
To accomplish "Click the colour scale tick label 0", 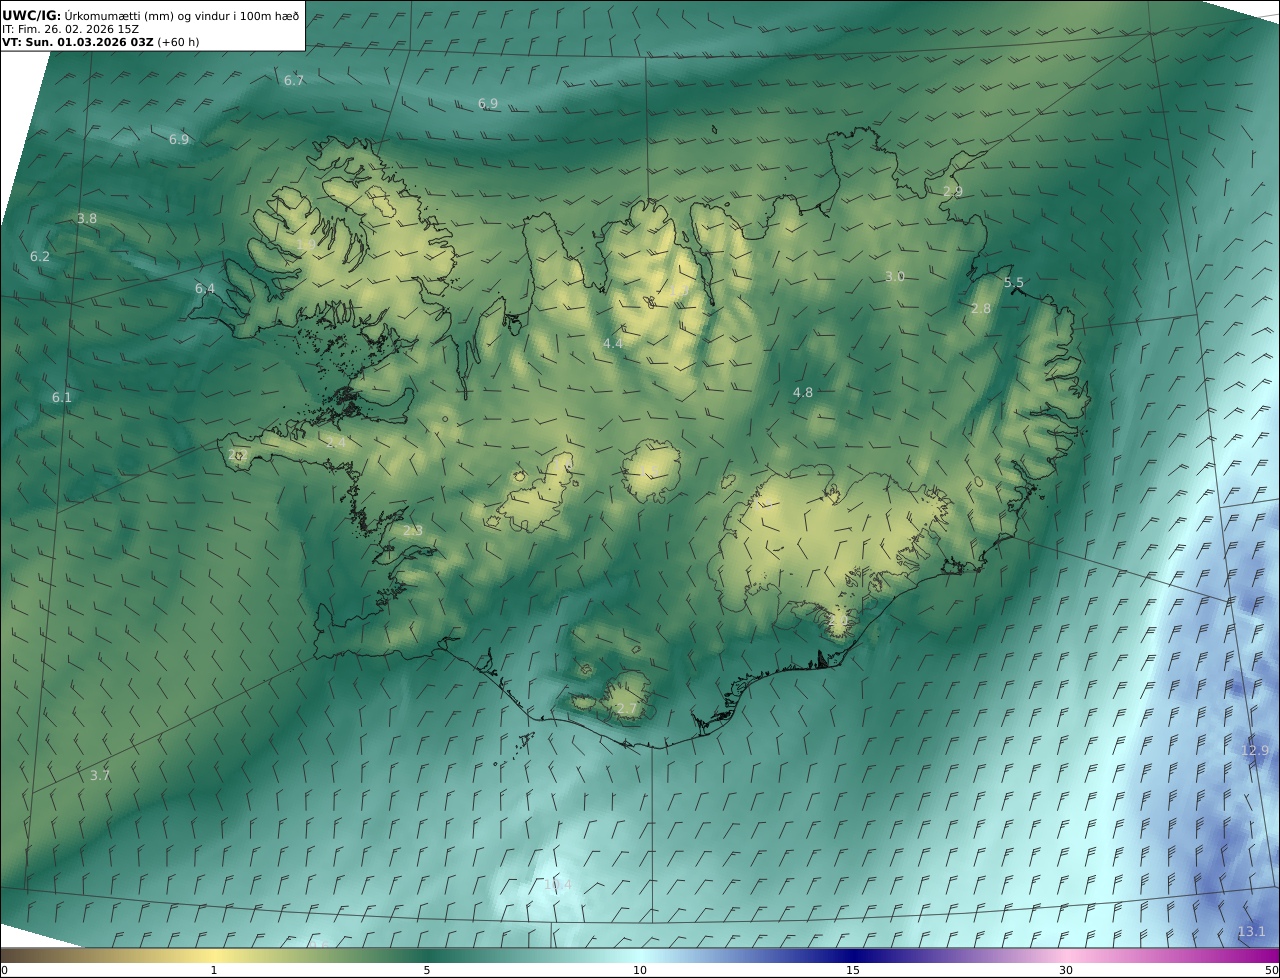I will click(x=4, y=970).
